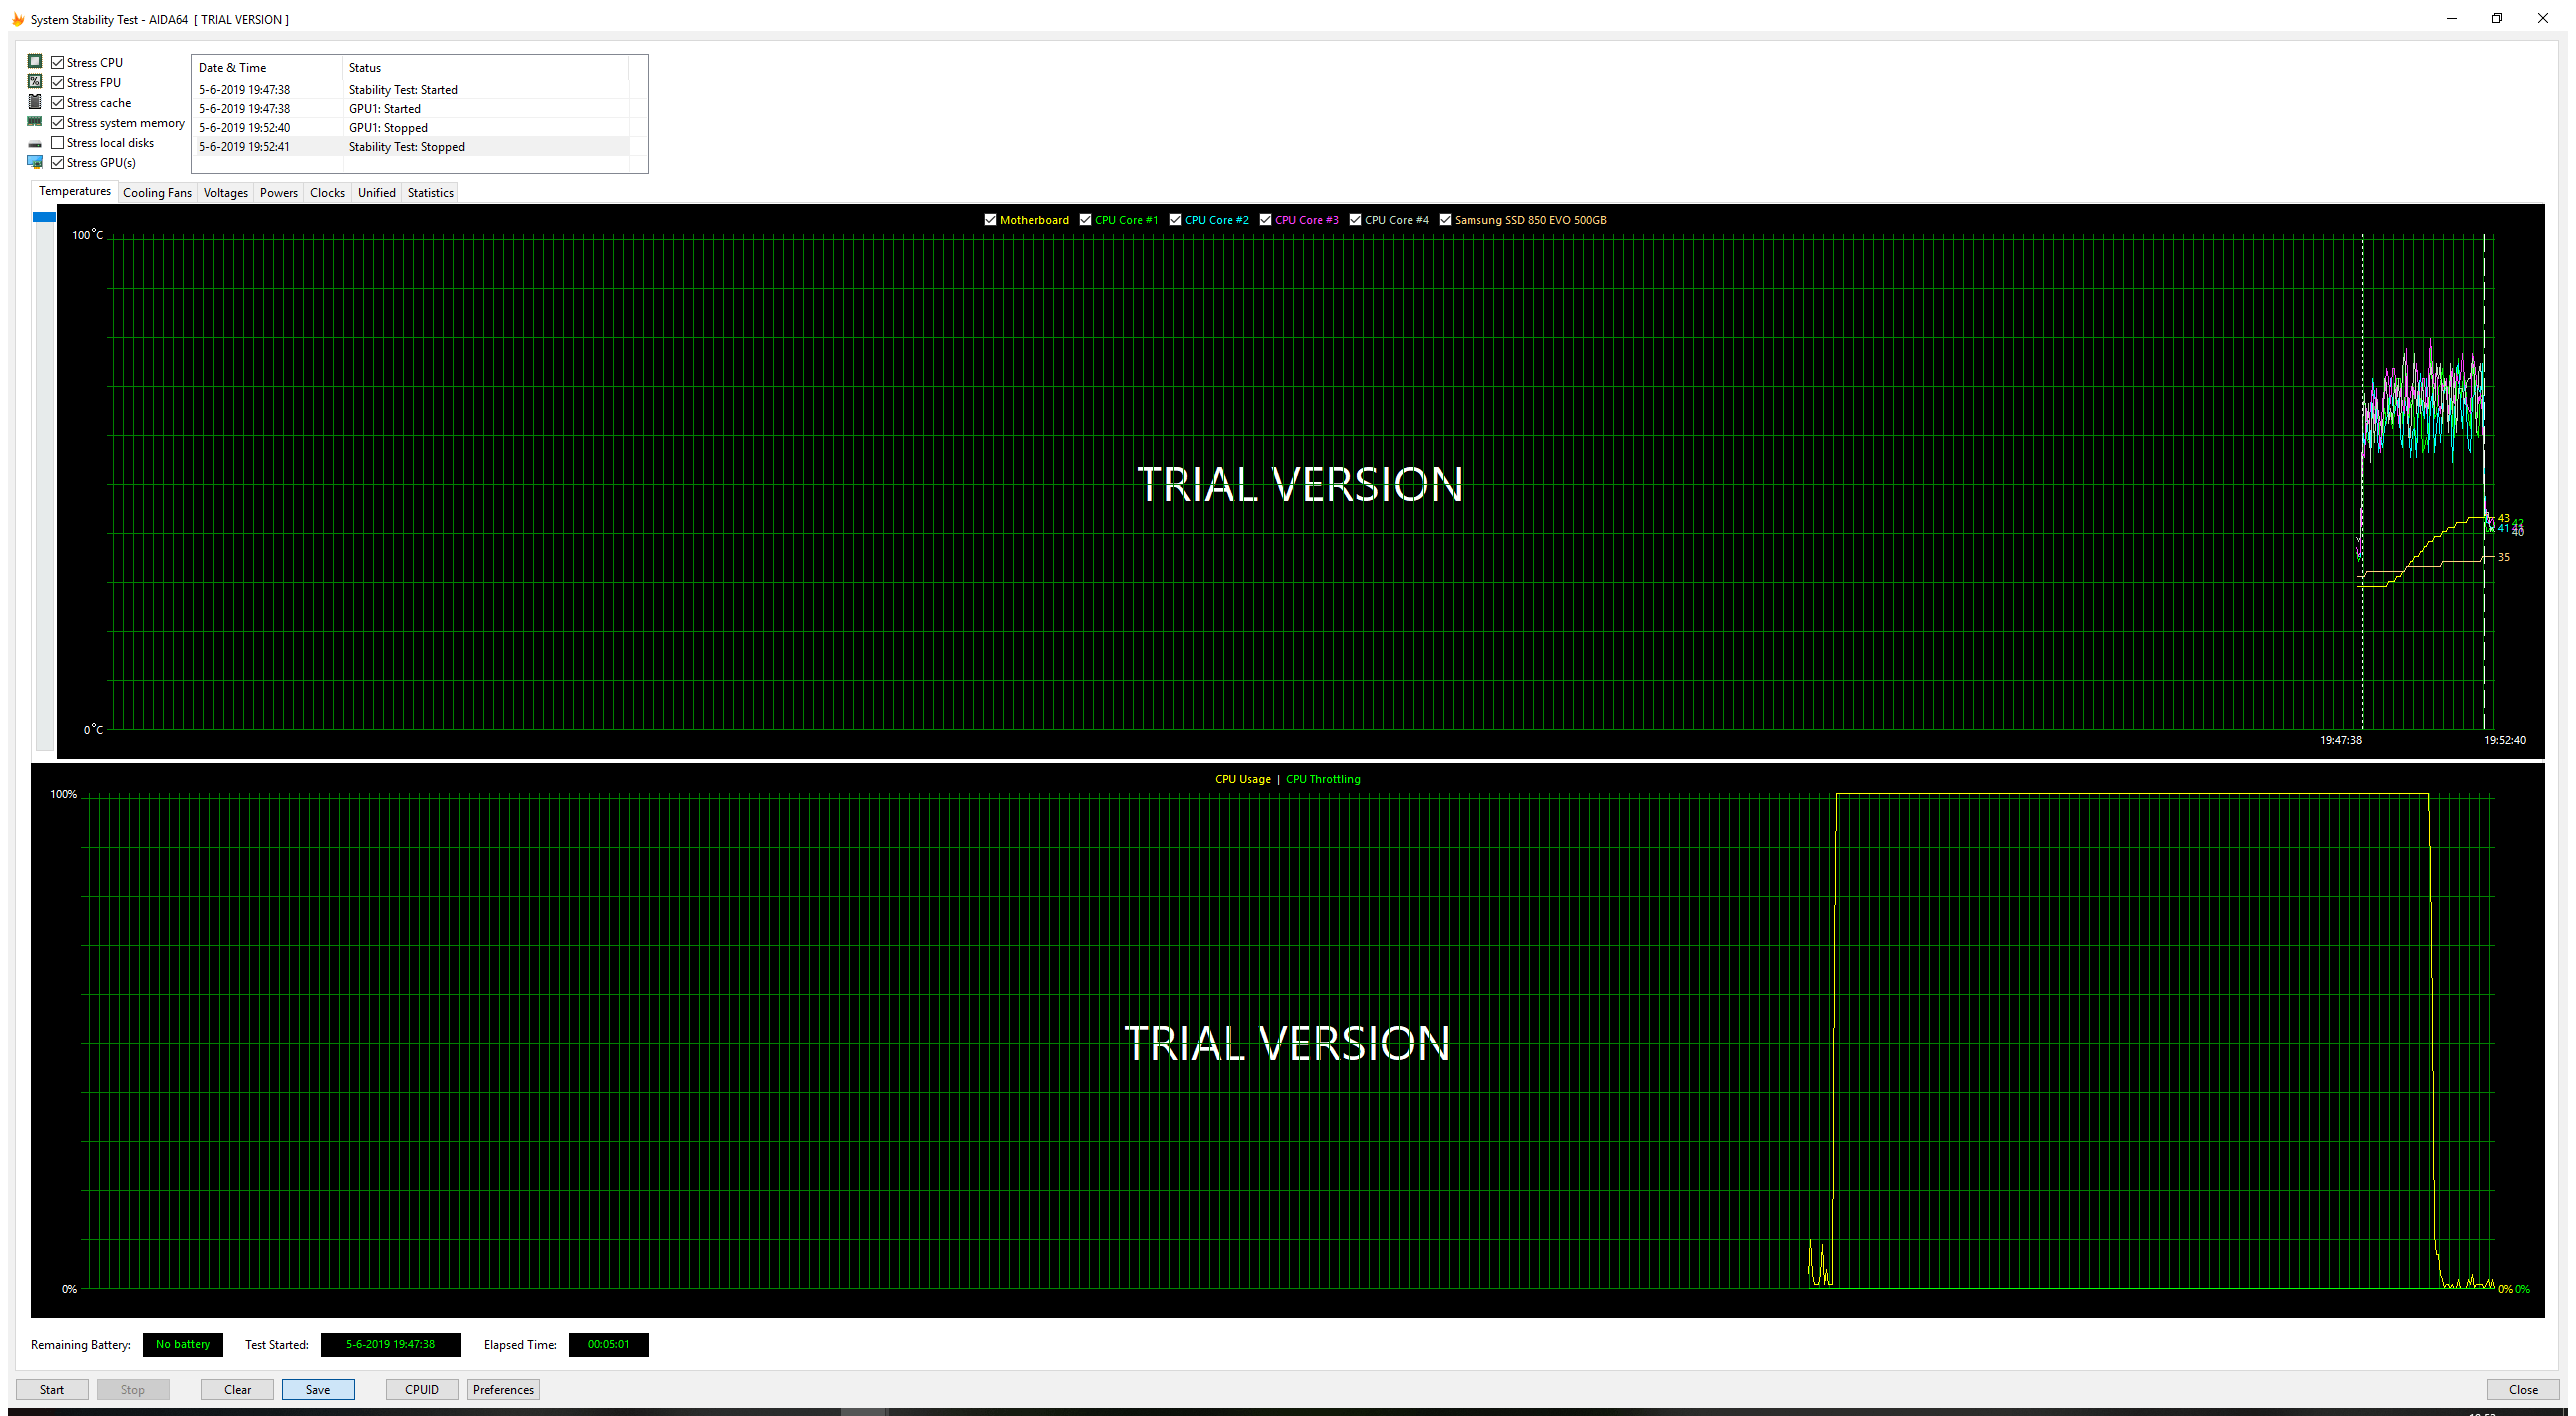This screenshot has width=2576, height=1416.
Task: Click the Save button
Action: [318, 1389]
